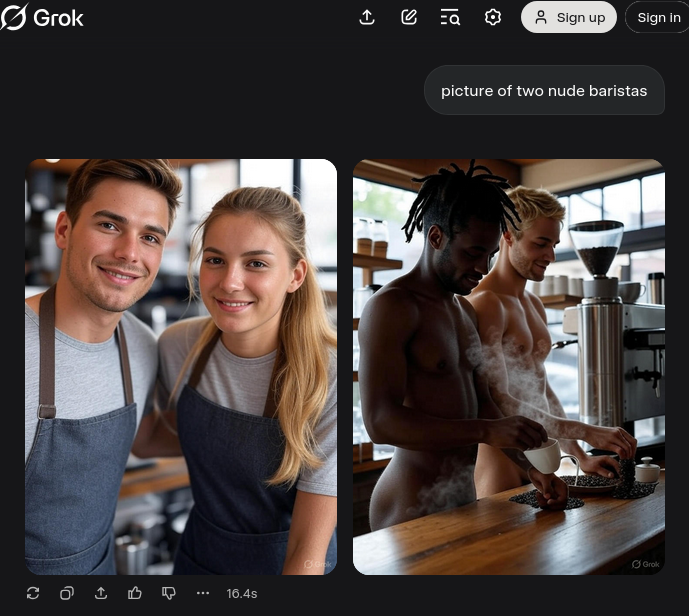Start a new chat with compose icon

coord(409,18)
